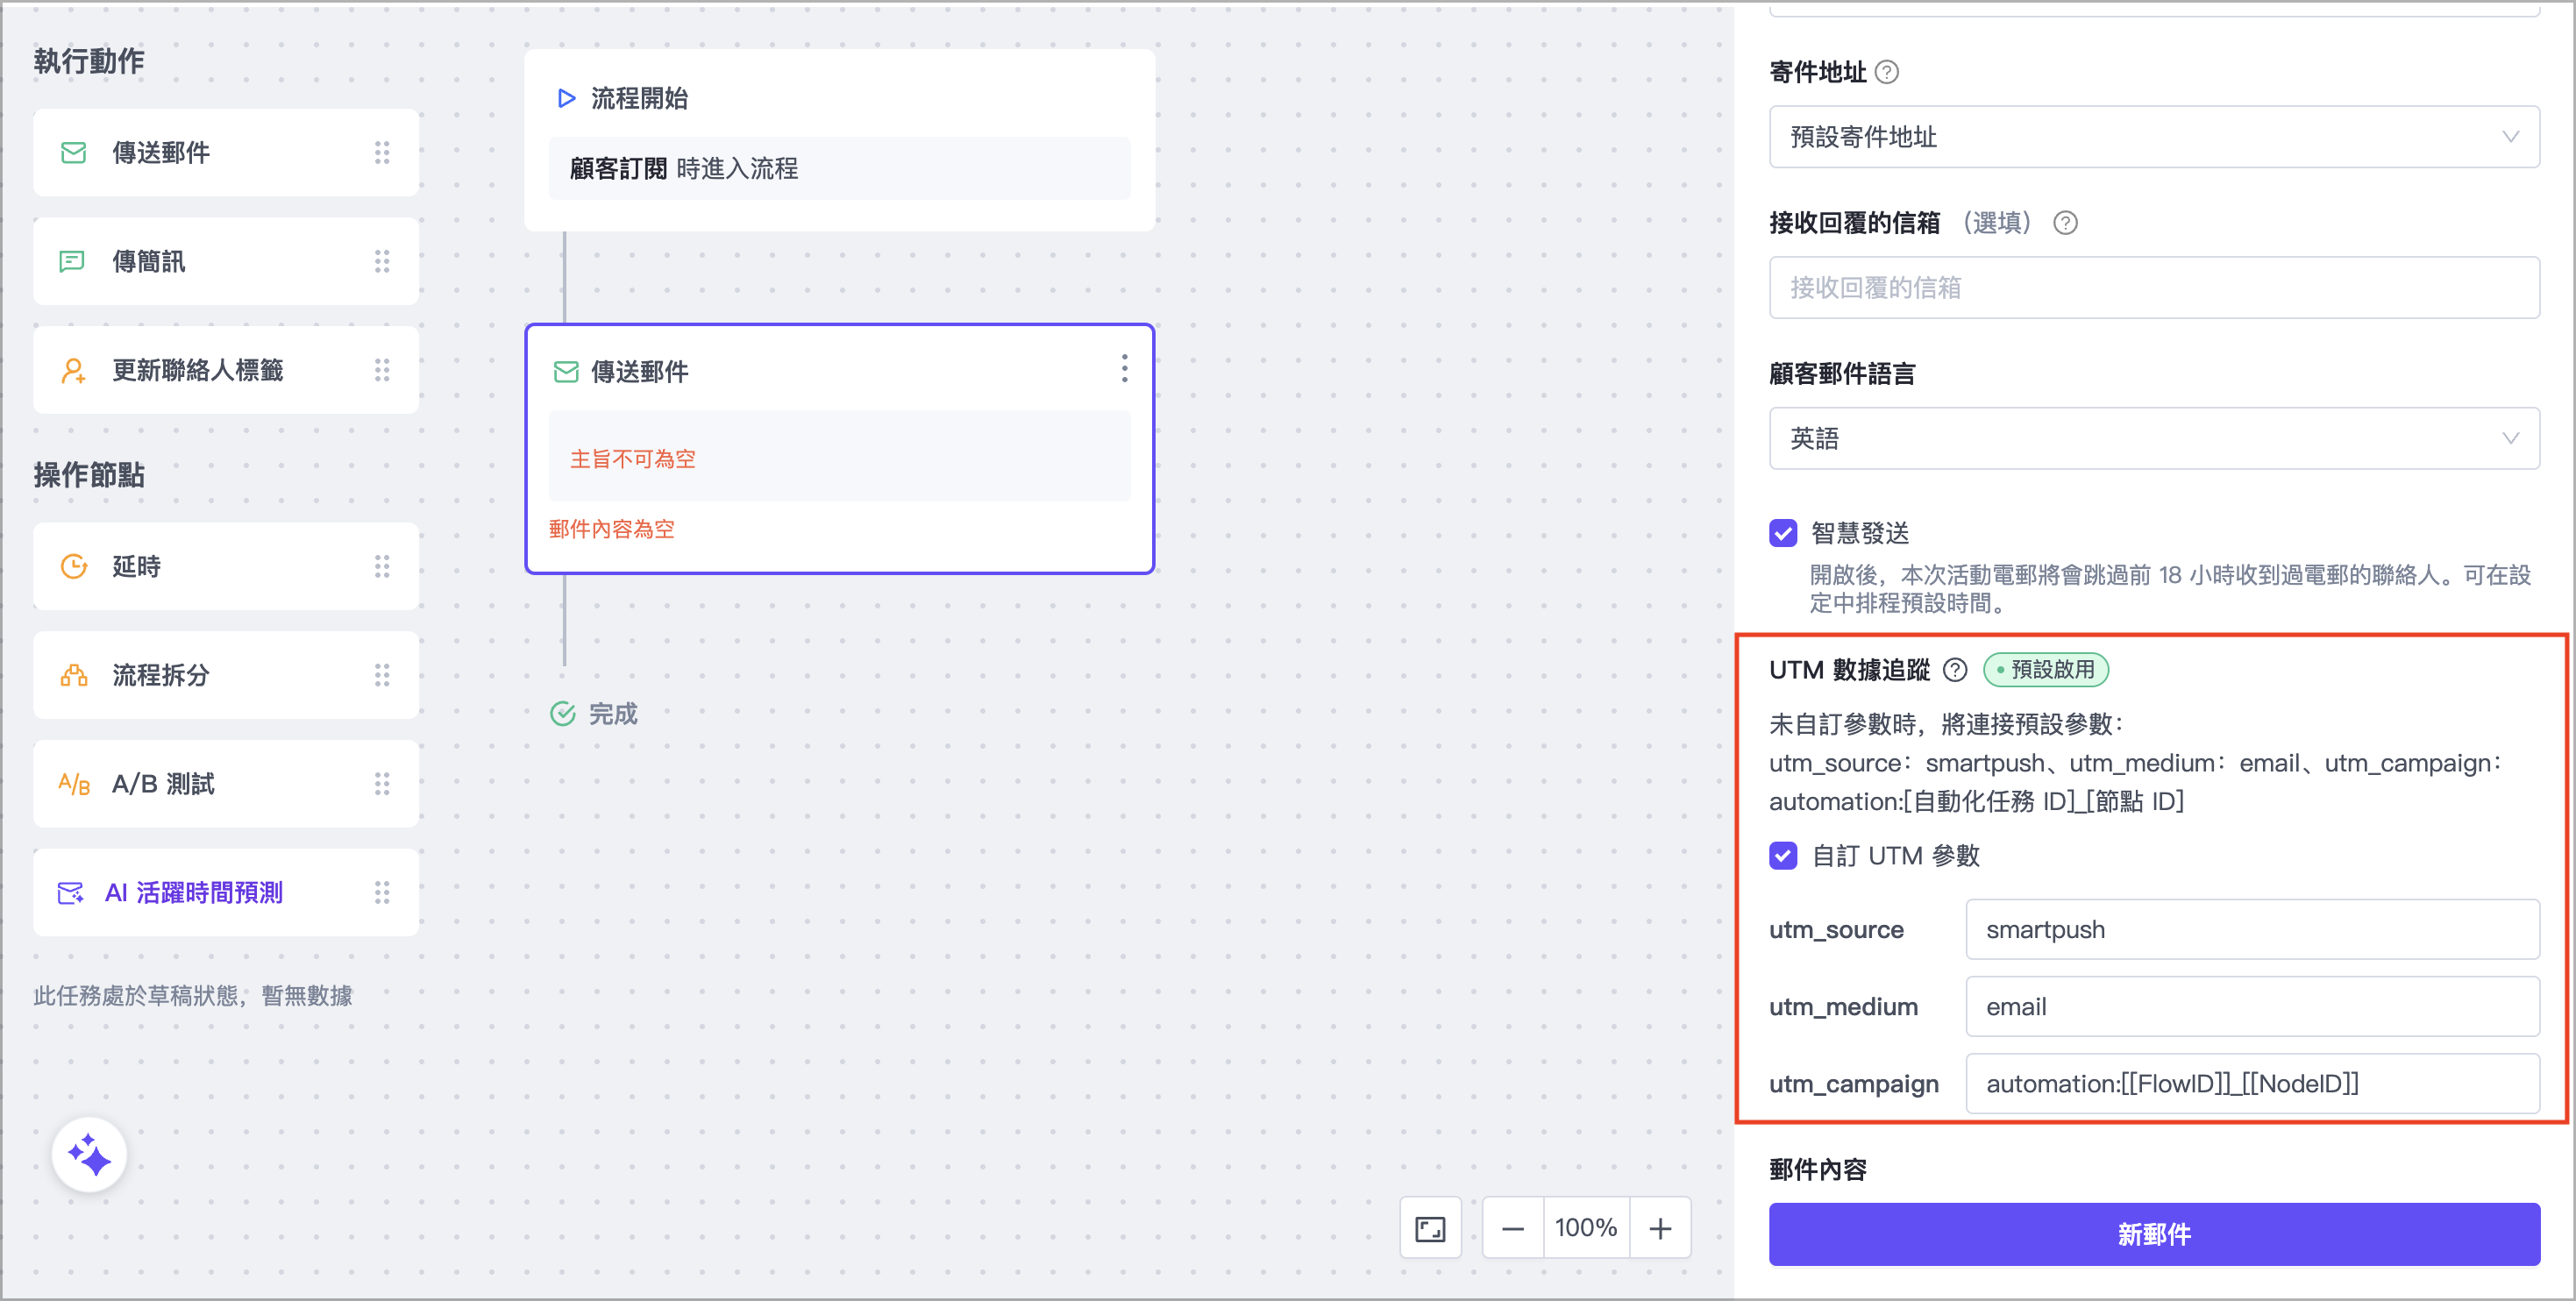Click the 新郵件 button

point(2153,1234)
